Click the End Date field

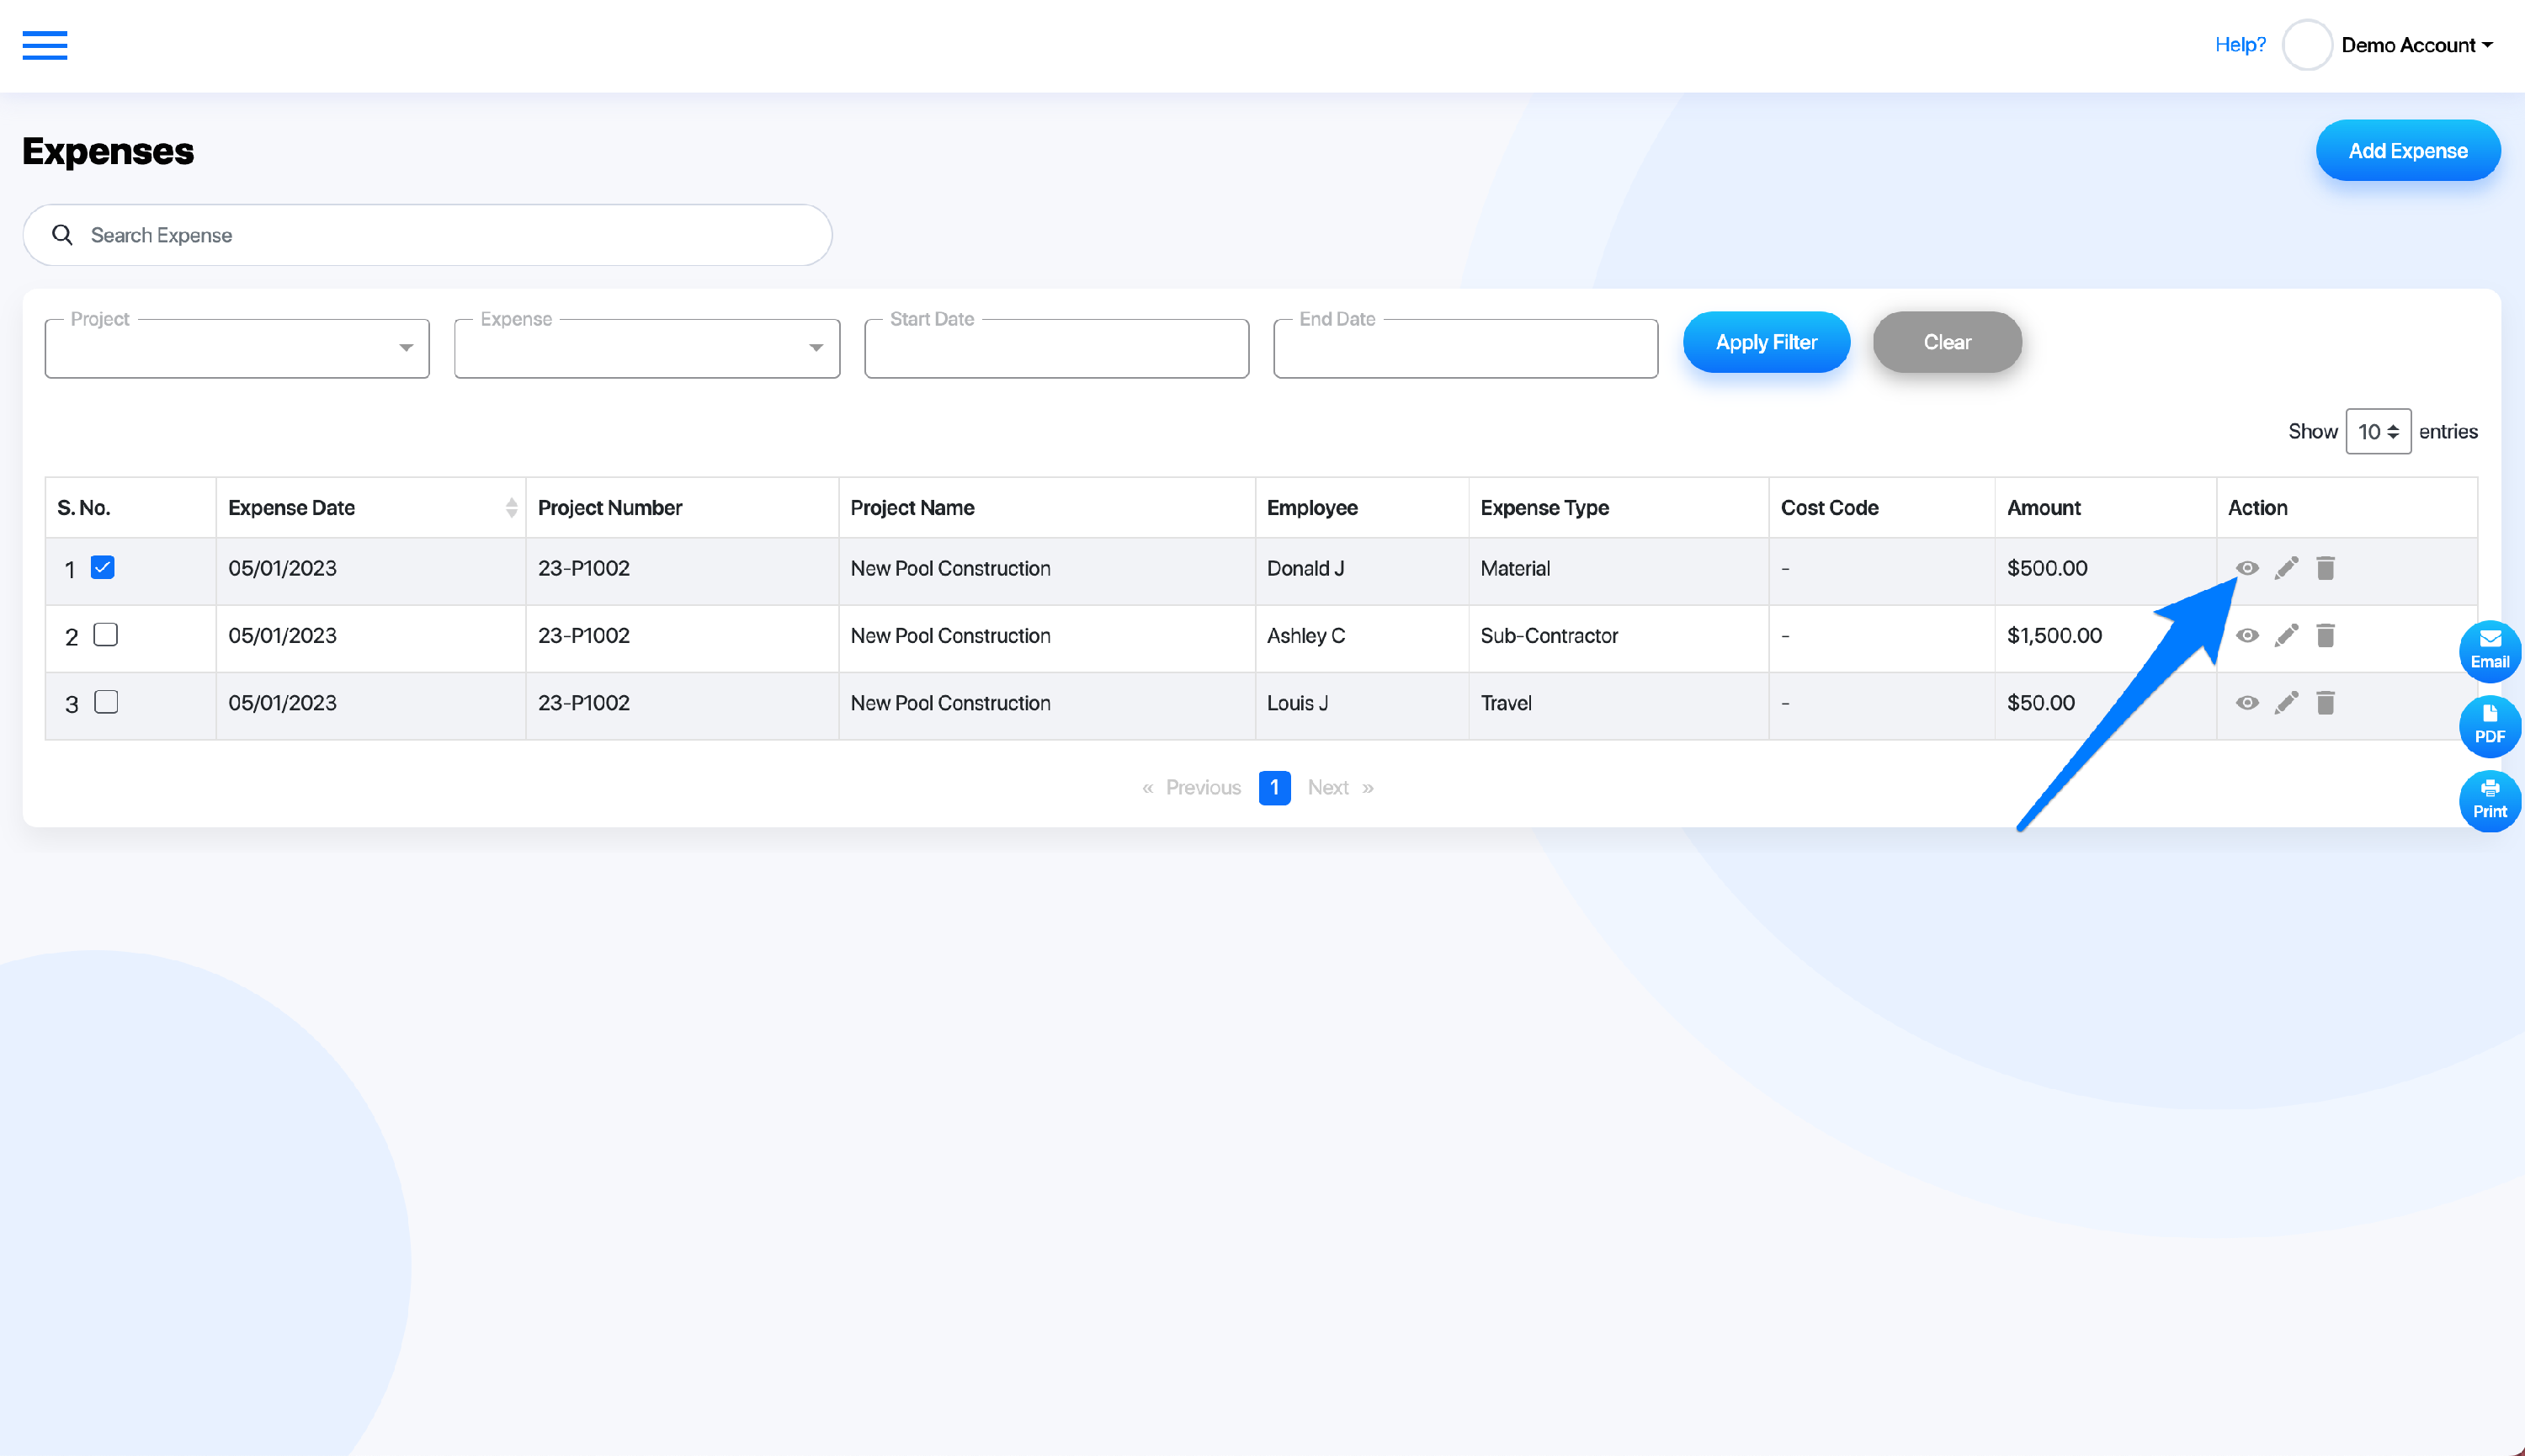pos(1465,348)
